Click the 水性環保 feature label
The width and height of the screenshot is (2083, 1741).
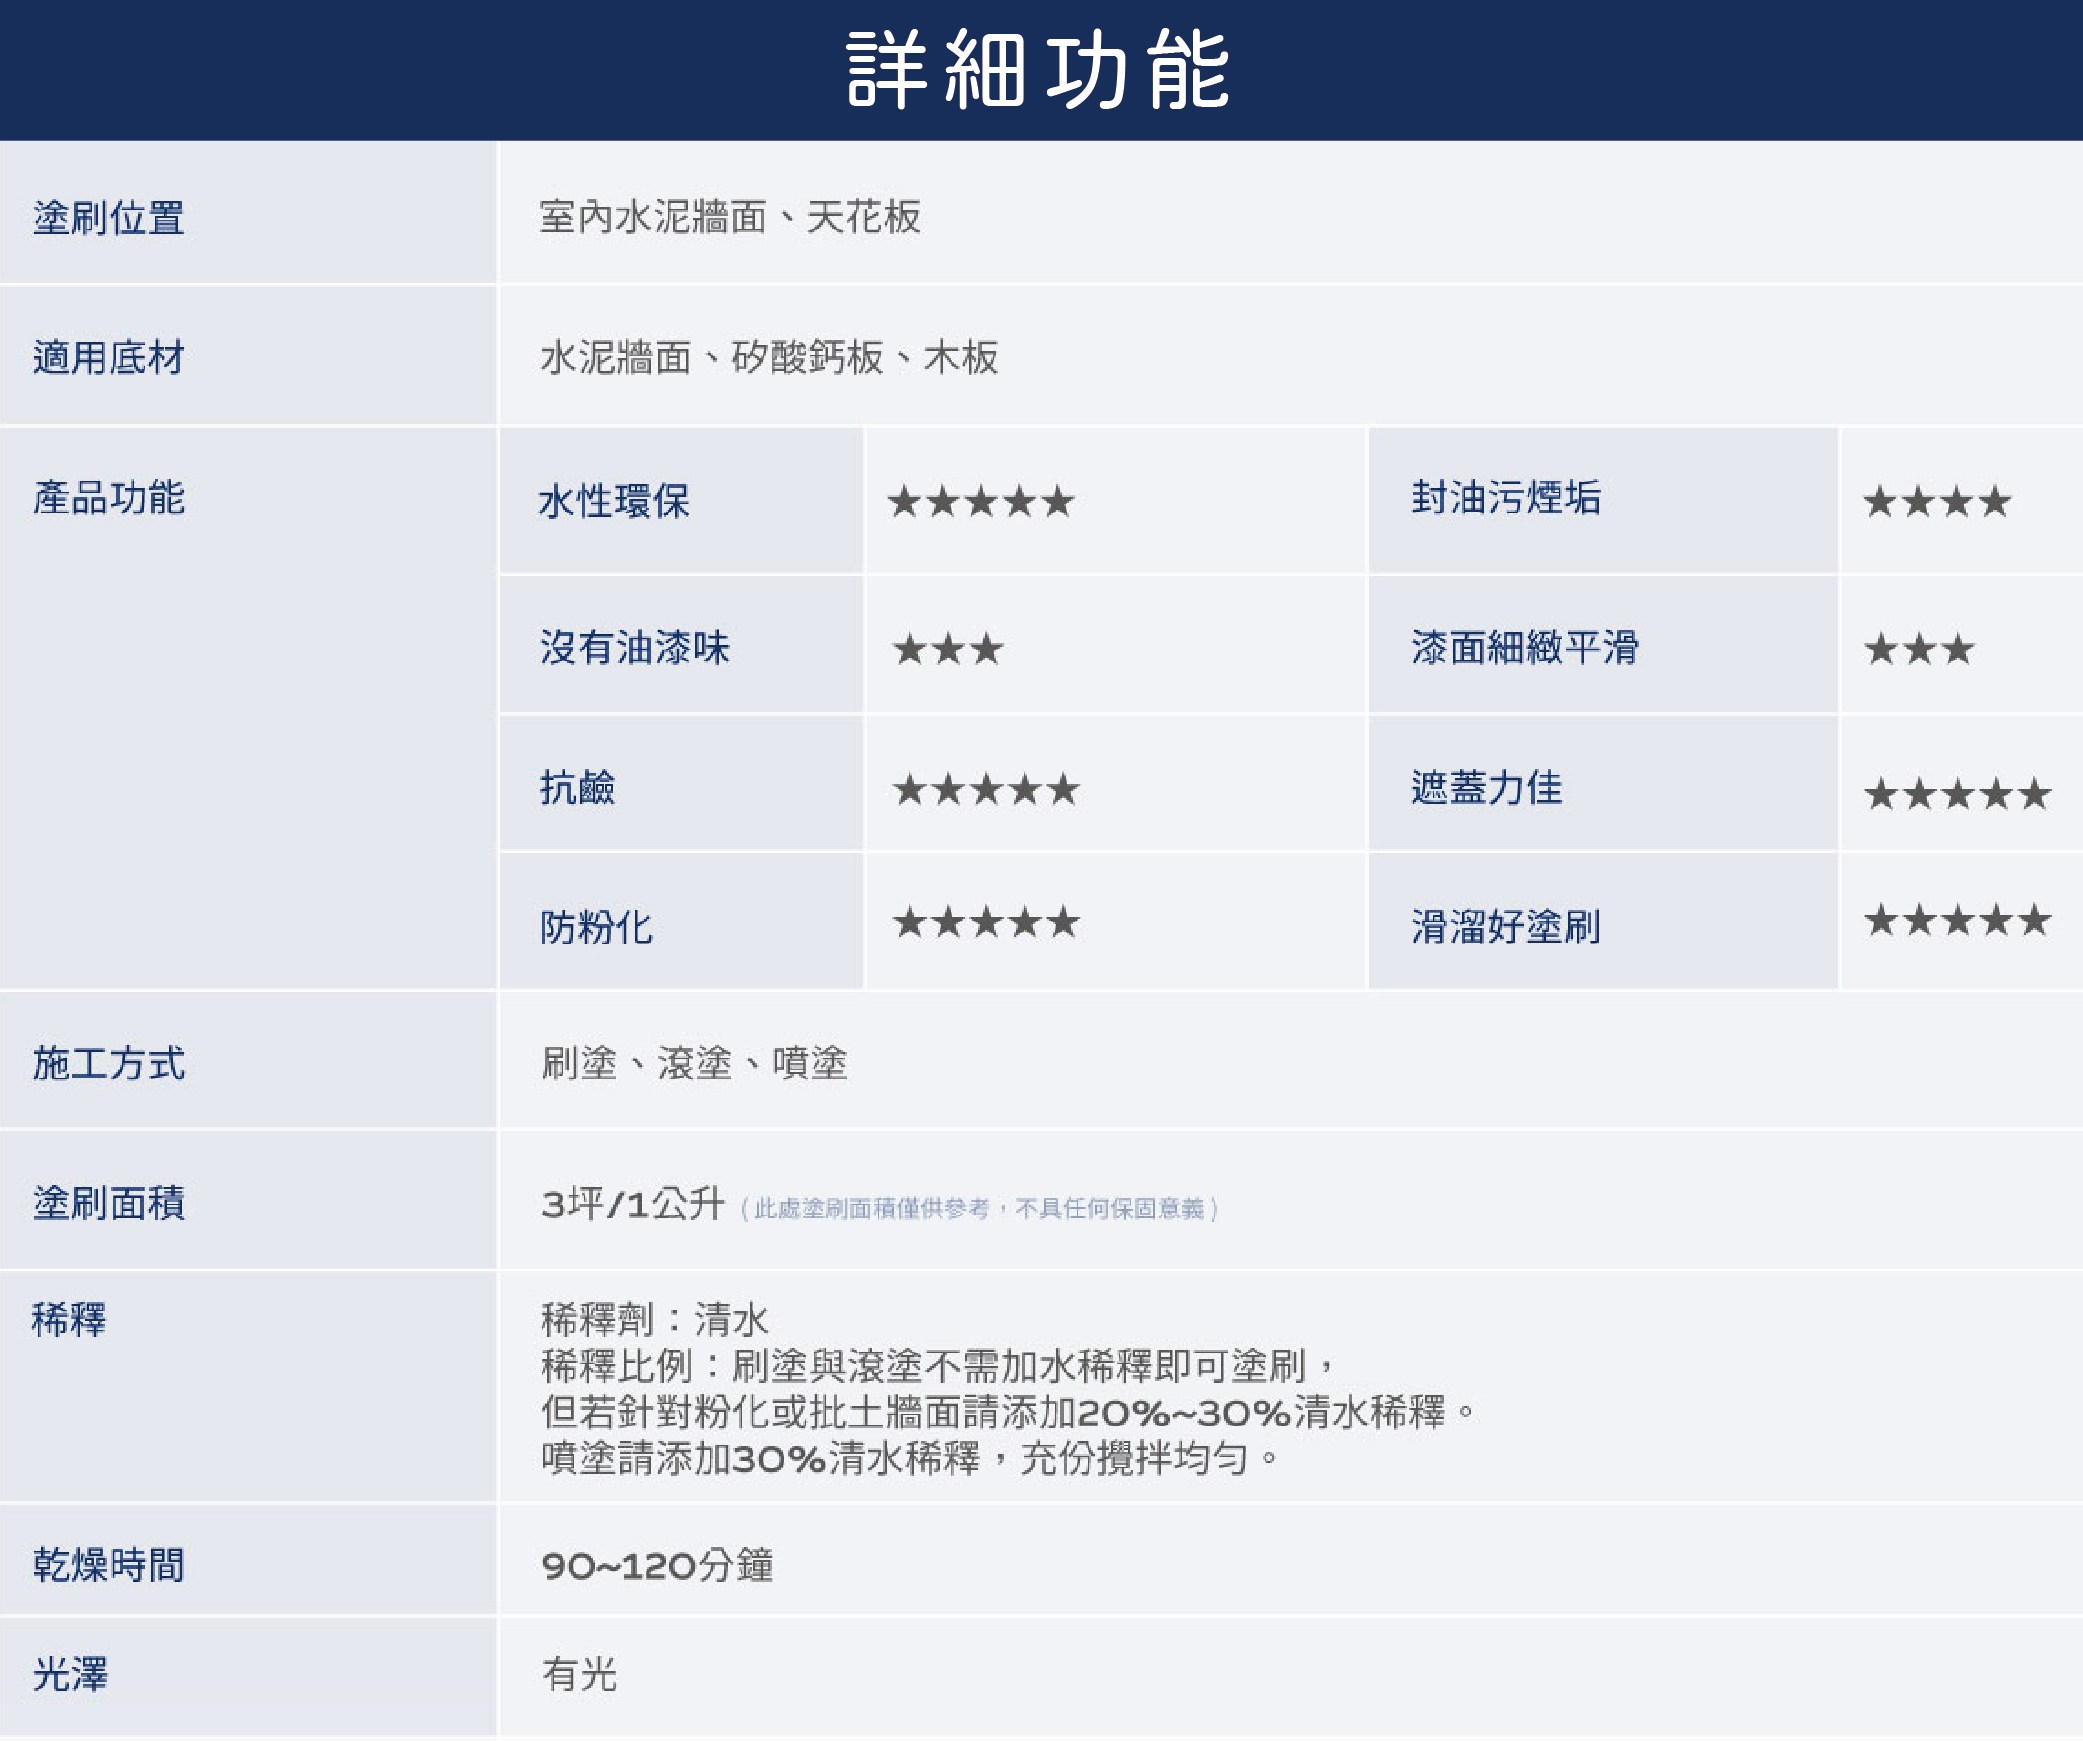tap(614, 501)
